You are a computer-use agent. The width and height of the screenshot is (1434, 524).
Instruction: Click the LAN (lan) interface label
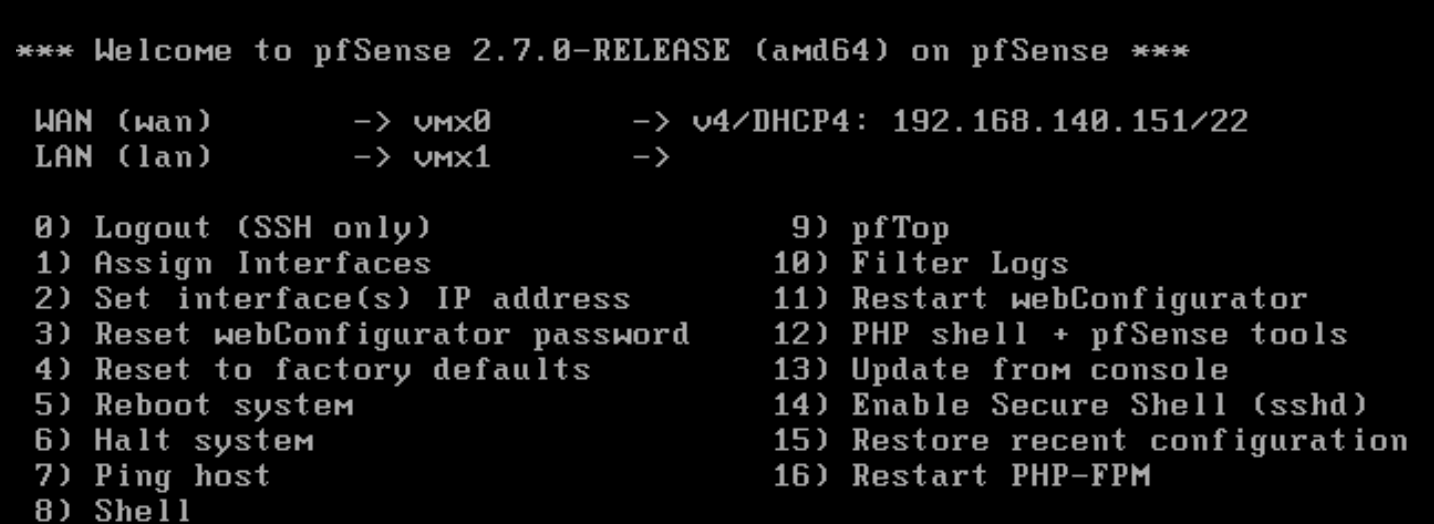pos(124,157)
